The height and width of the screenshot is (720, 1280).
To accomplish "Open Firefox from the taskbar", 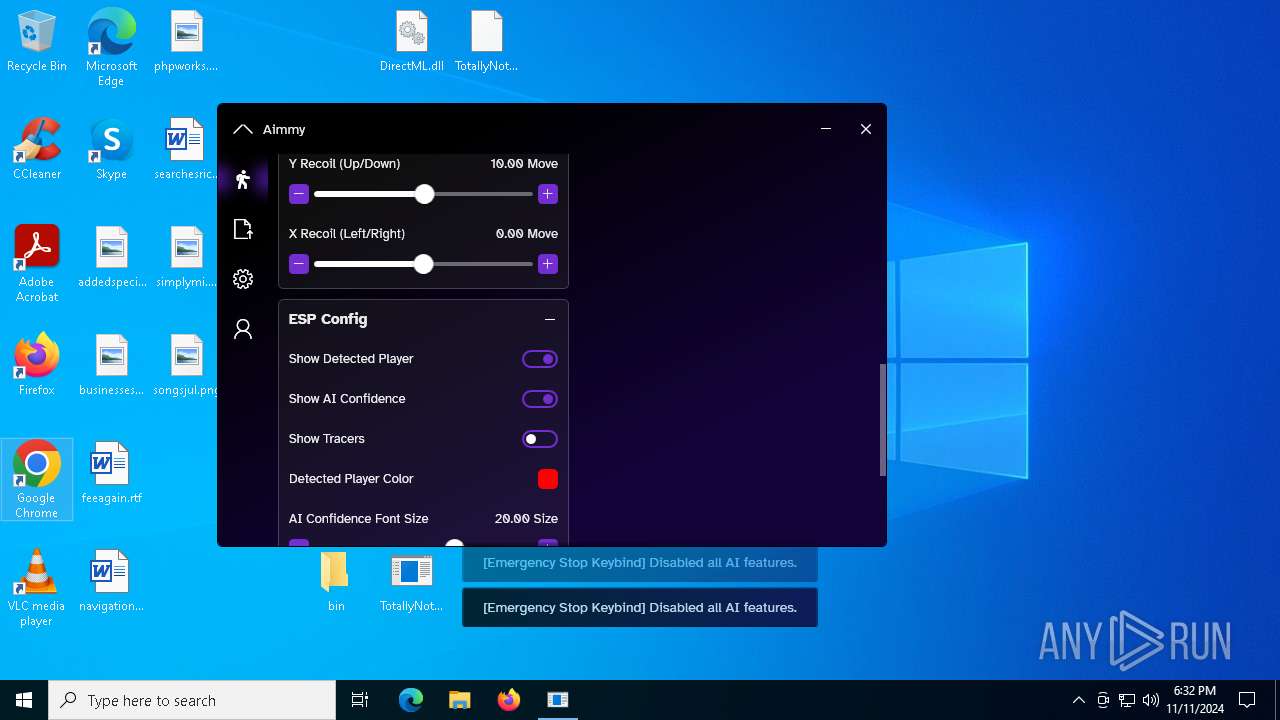I will (x=509, y=700).
